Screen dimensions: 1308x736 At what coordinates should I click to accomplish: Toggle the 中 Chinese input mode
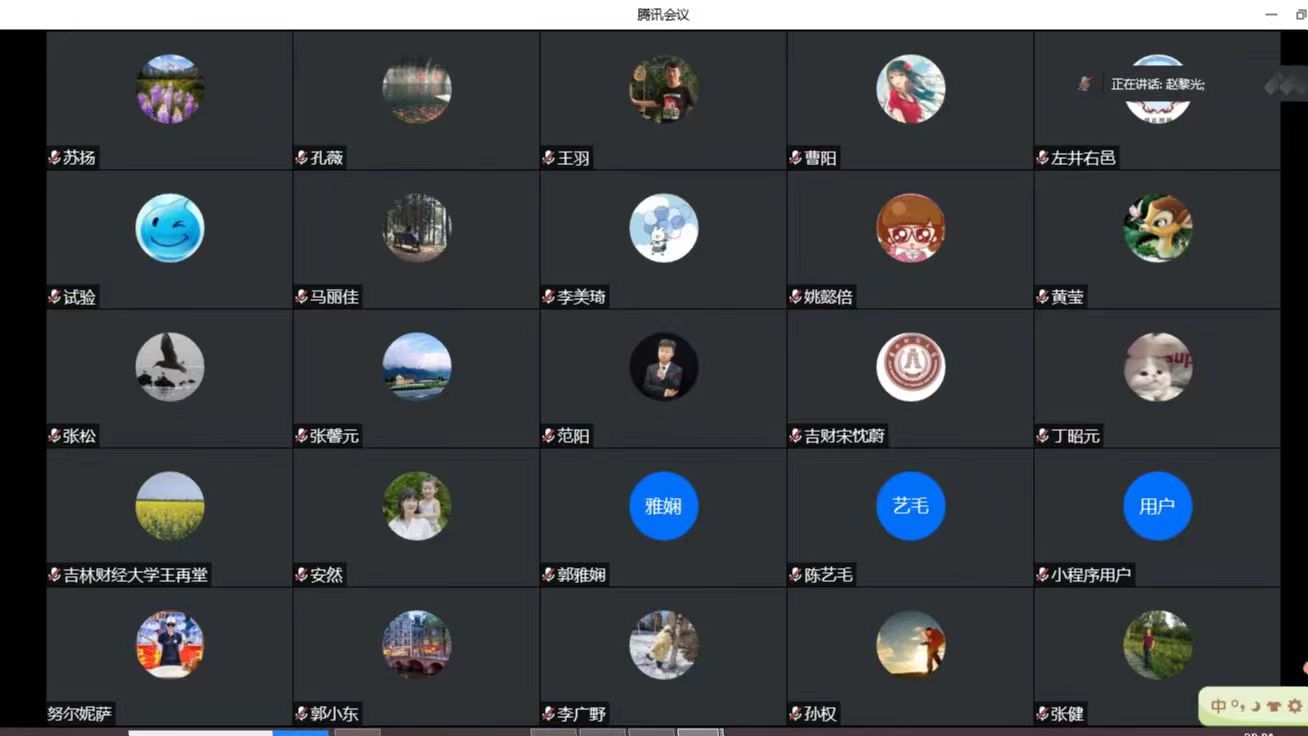1219,706
